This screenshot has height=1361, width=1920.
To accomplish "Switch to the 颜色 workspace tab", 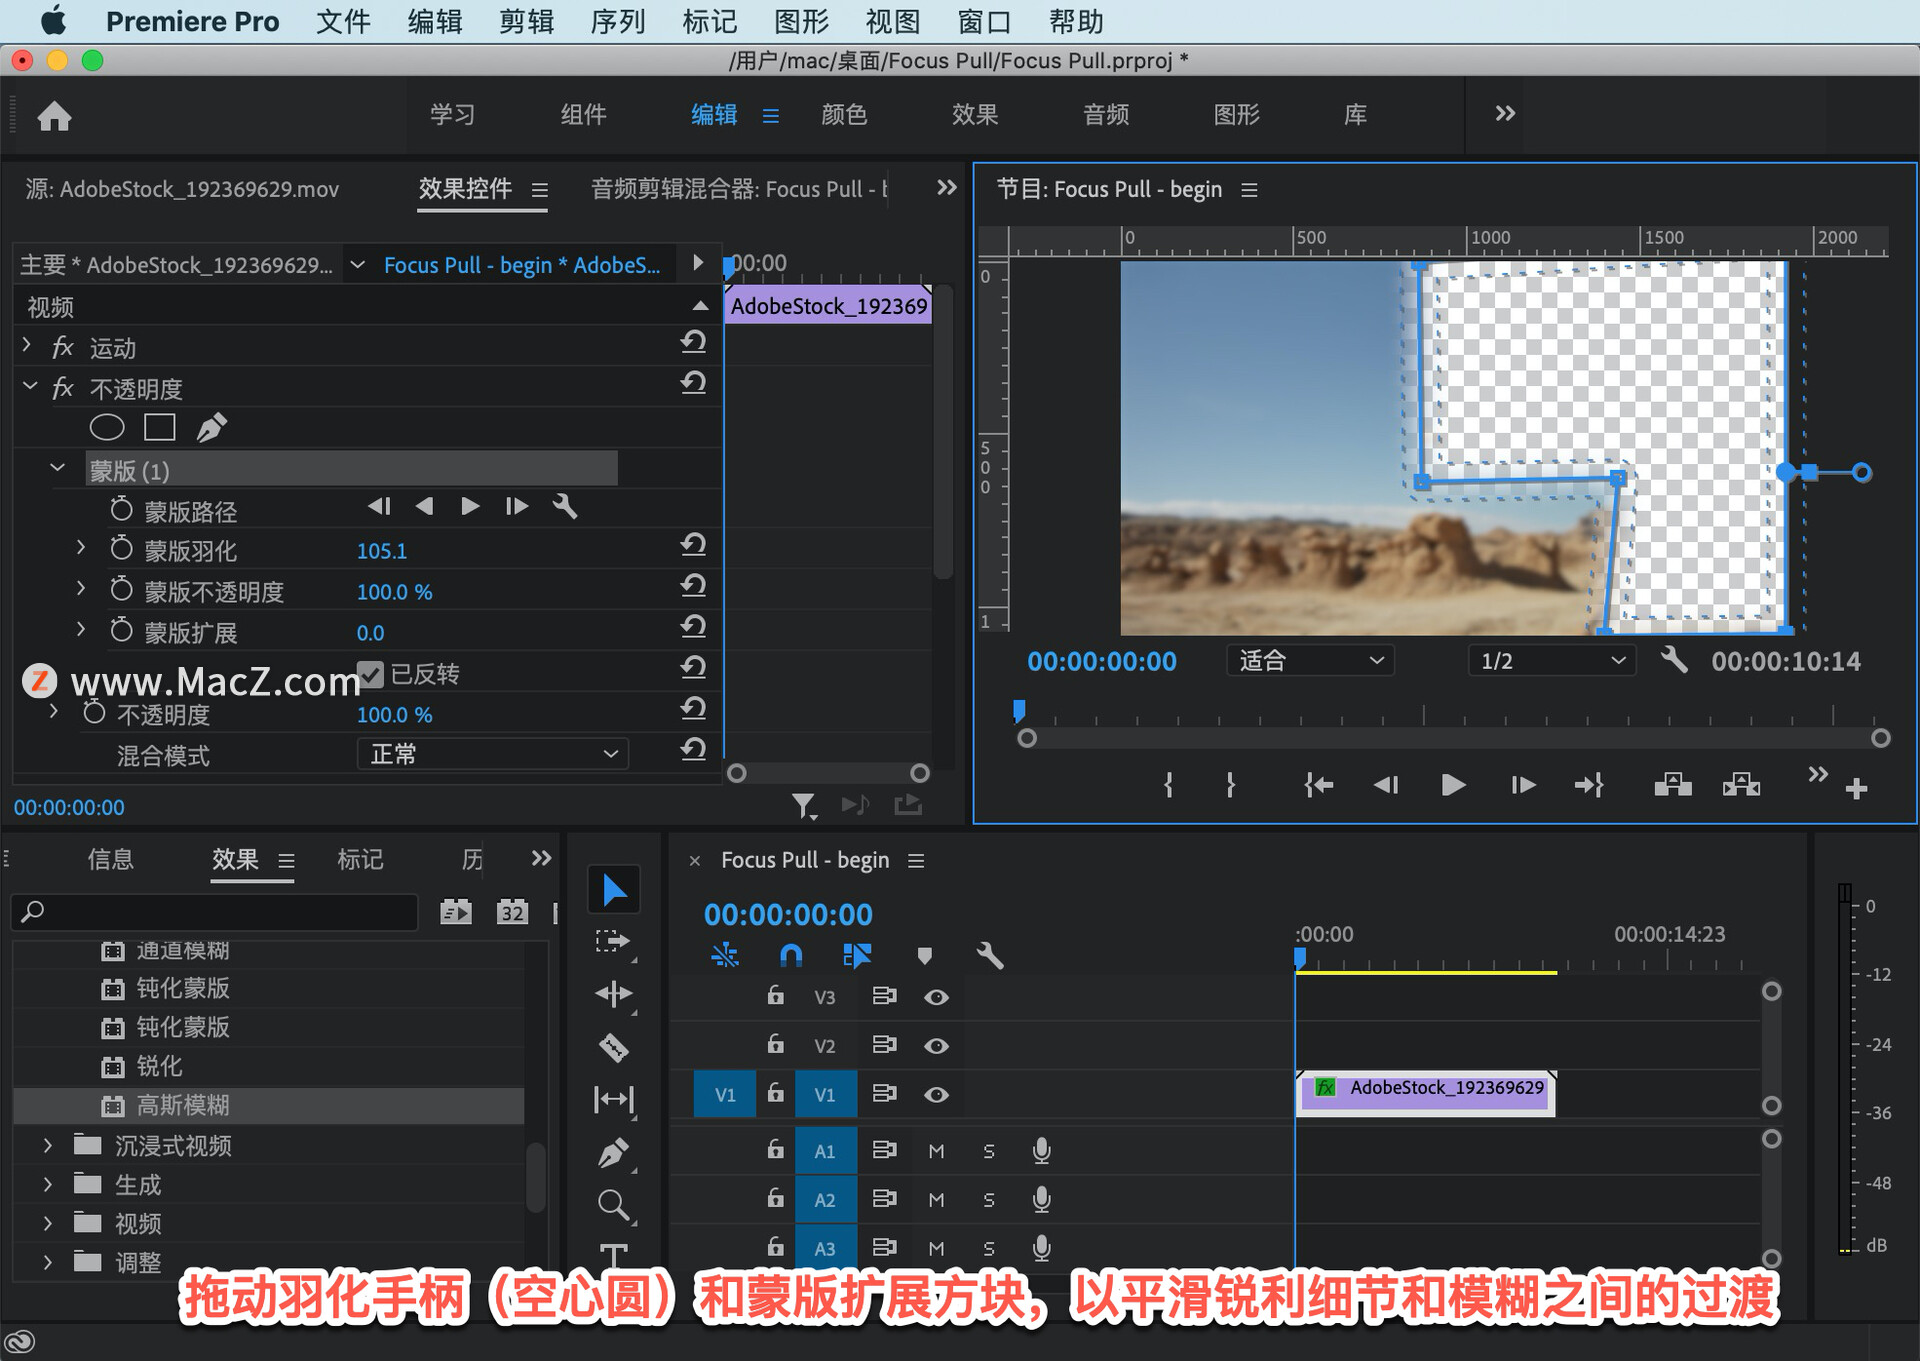I will pos(844,115).
